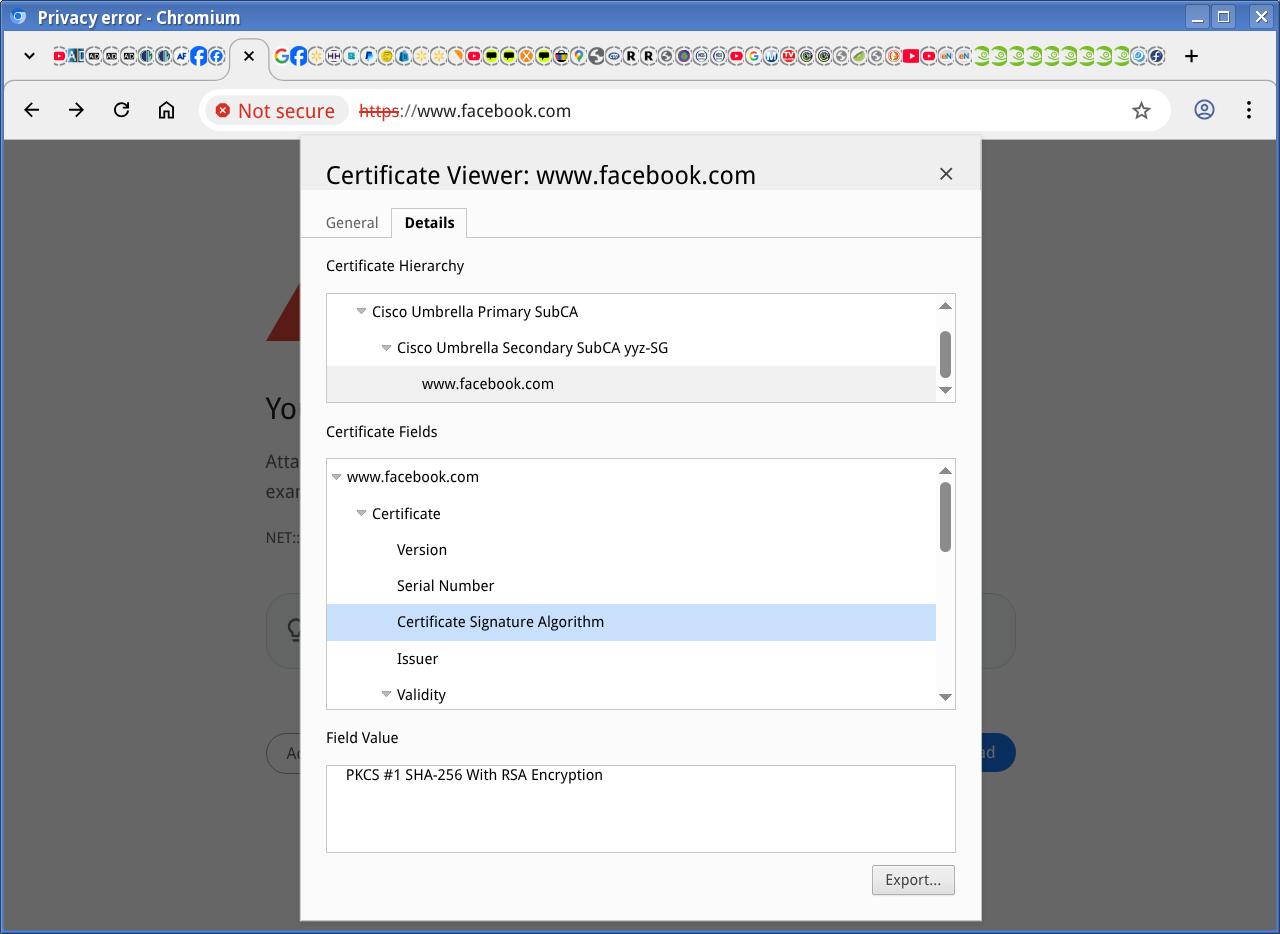Switch to the DuckDuckGo favicon tab
The width and height of the screenshot is (1280, 934).
pos(893,56)
